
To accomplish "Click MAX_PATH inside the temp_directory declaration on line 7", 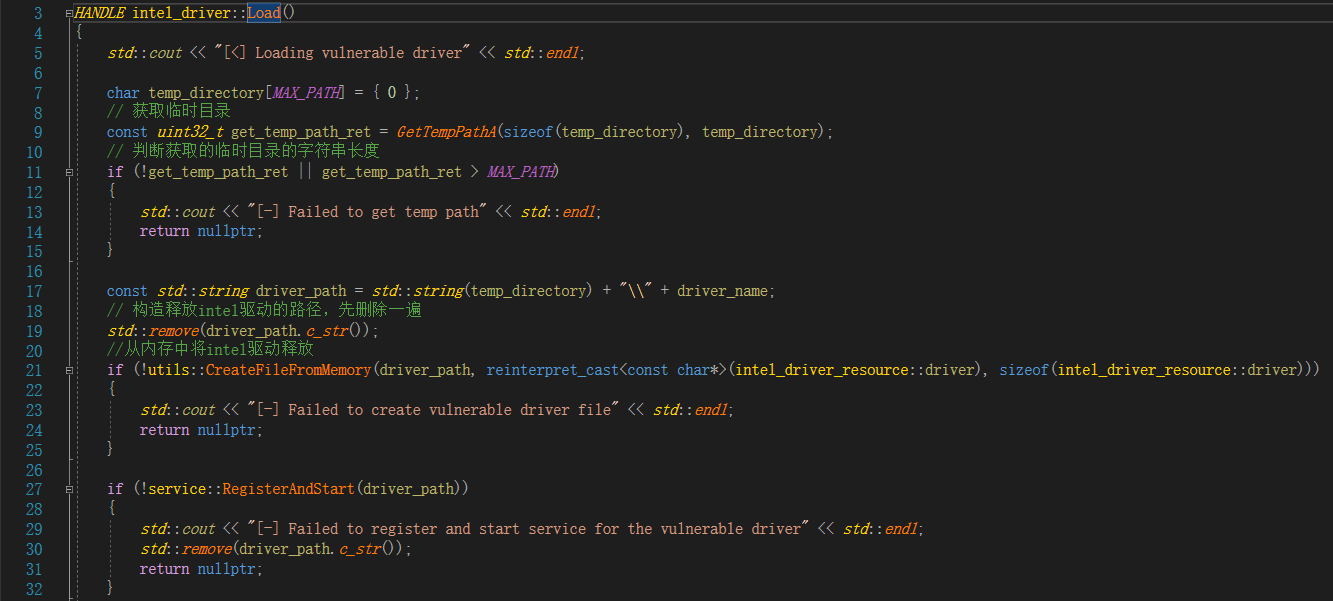I will click(306, 92).
